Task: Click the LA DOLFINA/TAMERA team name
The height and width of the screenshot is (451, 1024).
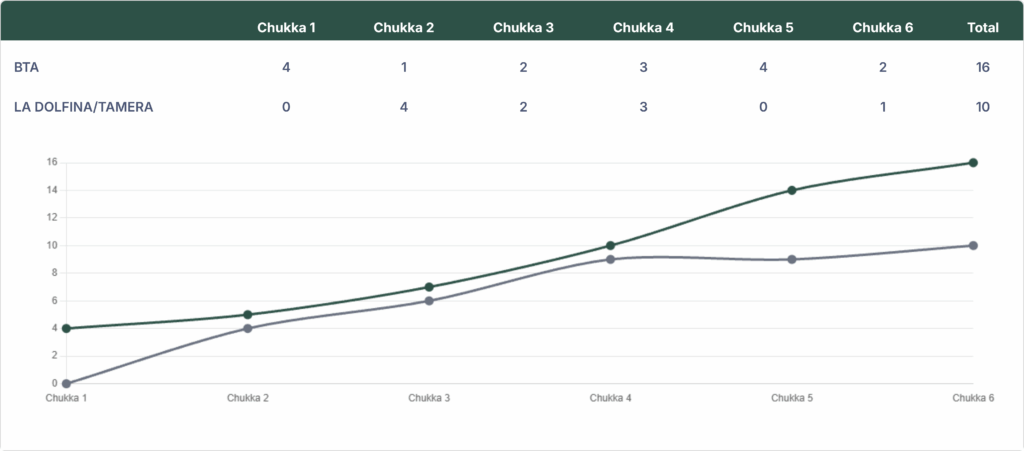Action: point(83,107)
